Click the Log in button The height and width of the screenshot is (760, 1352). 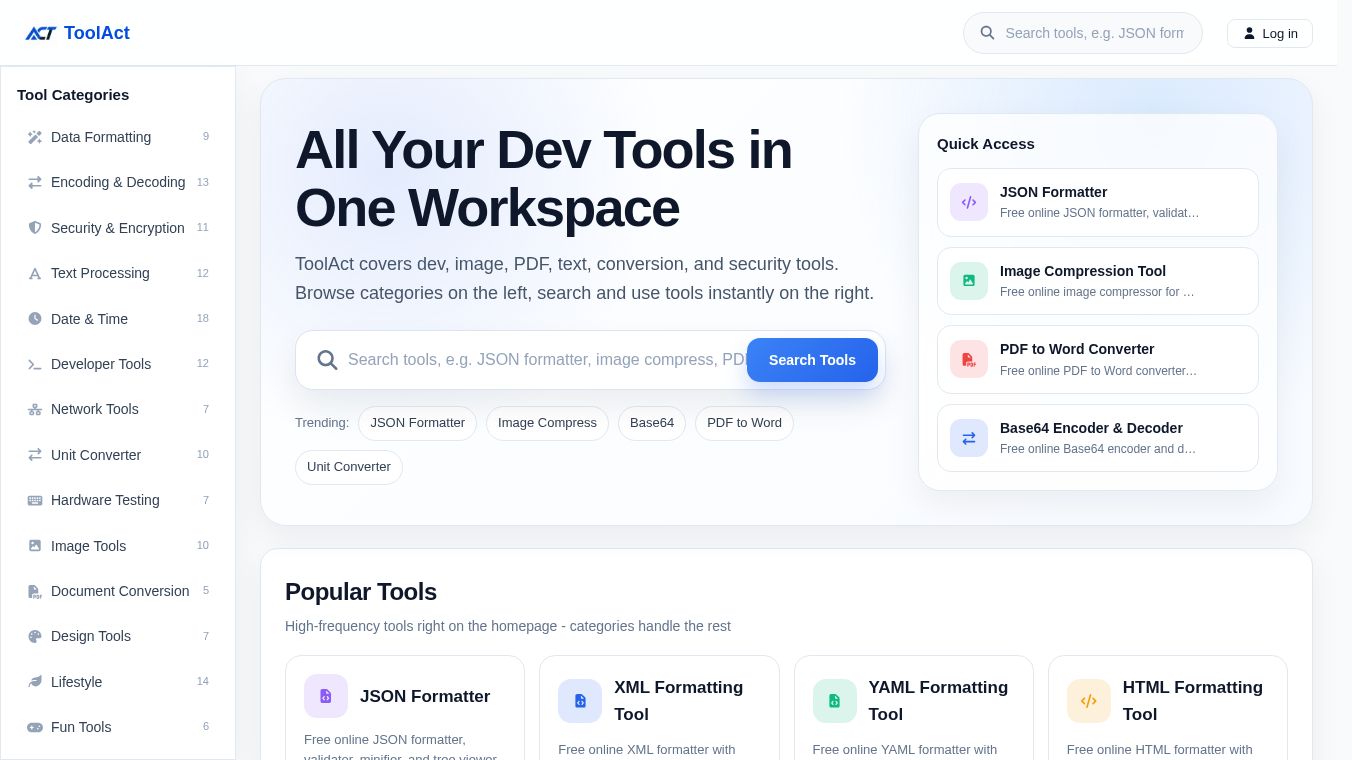[1269, 33]
